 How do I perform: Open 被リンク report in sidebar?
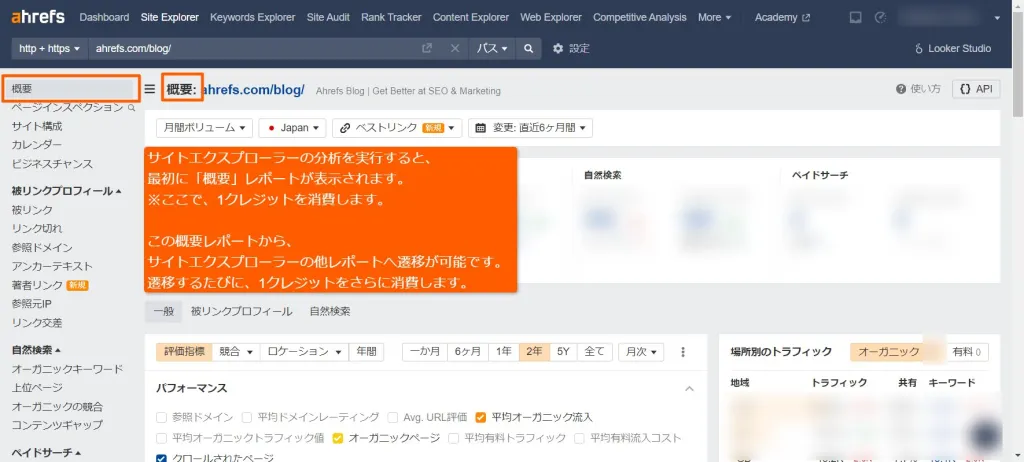click(32, 210)
